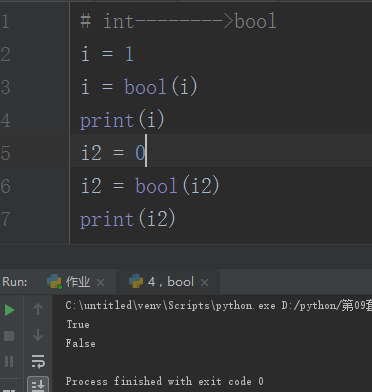372x392 pixels.
Task: Close the 作业 run tab
Action: pos(100,283)
